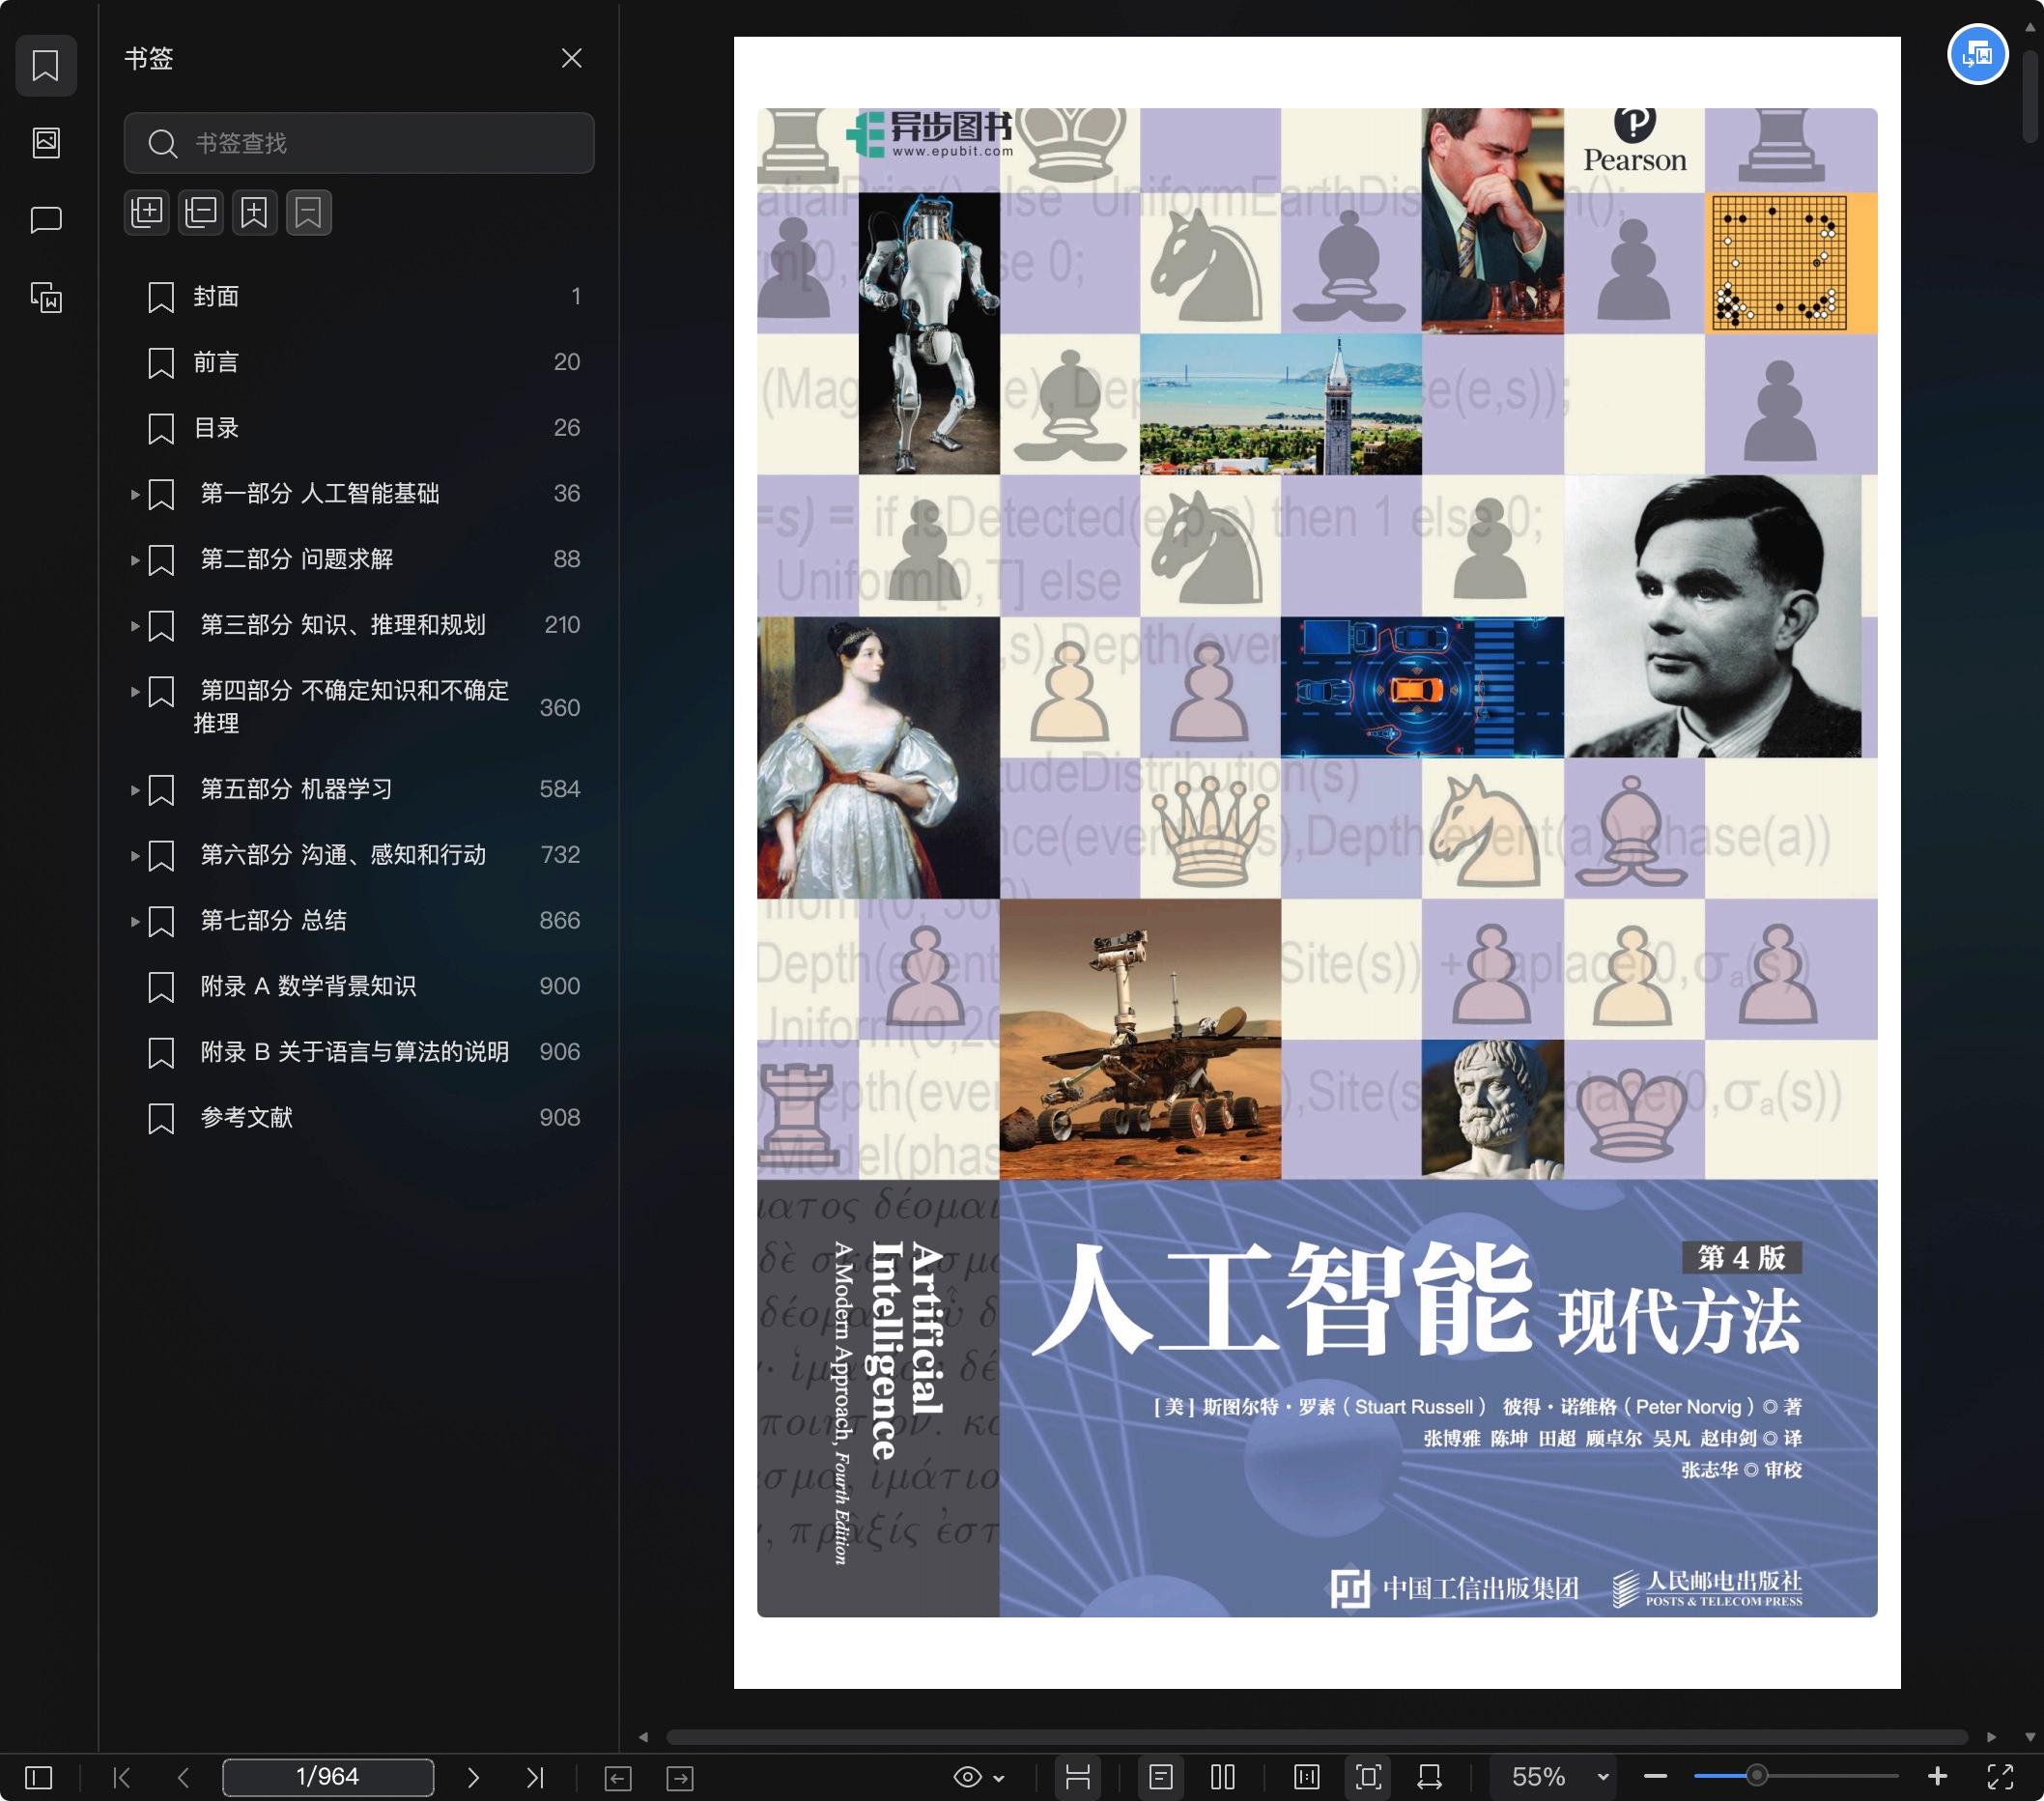This screenshot has width=2044, height=1801.
Task: Select two-page view
Action: [1223, 1777]
